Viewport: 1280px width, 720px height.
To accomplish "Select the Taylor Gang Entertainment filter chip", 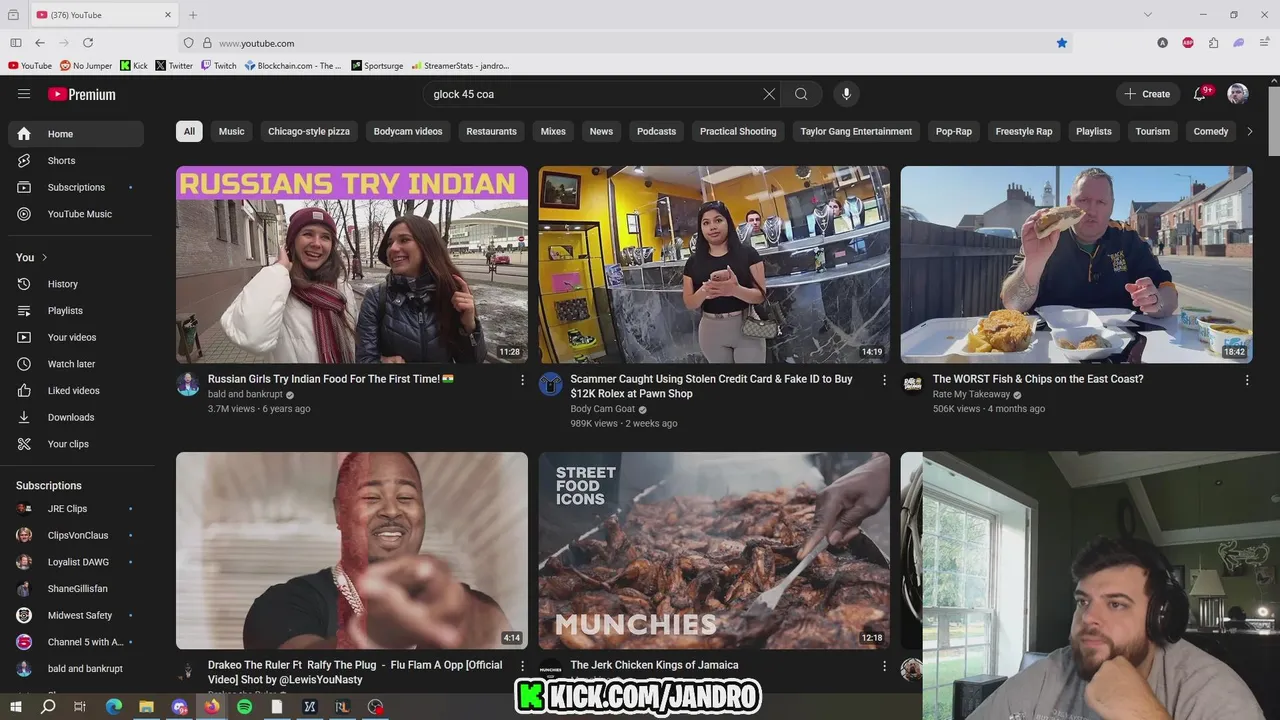I will click(x=856, y=131).
